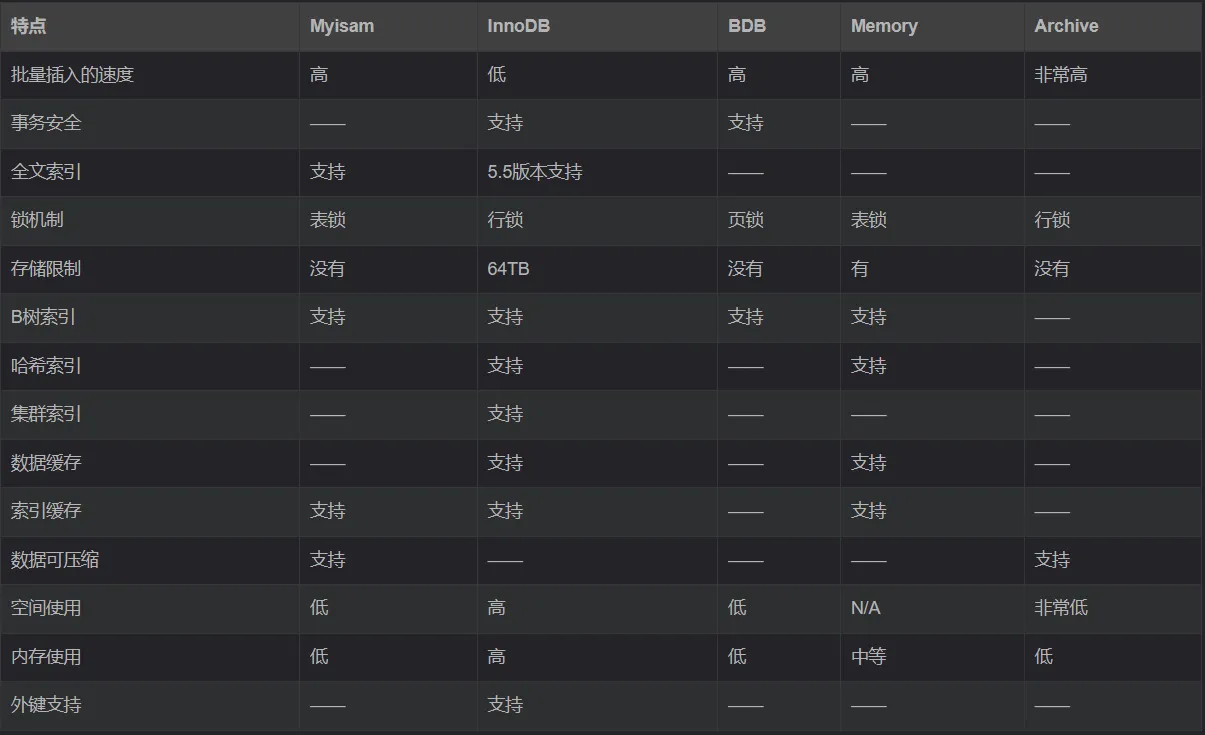
Task: Select the InnoDB column header
Action: click(x=519, y=26)
